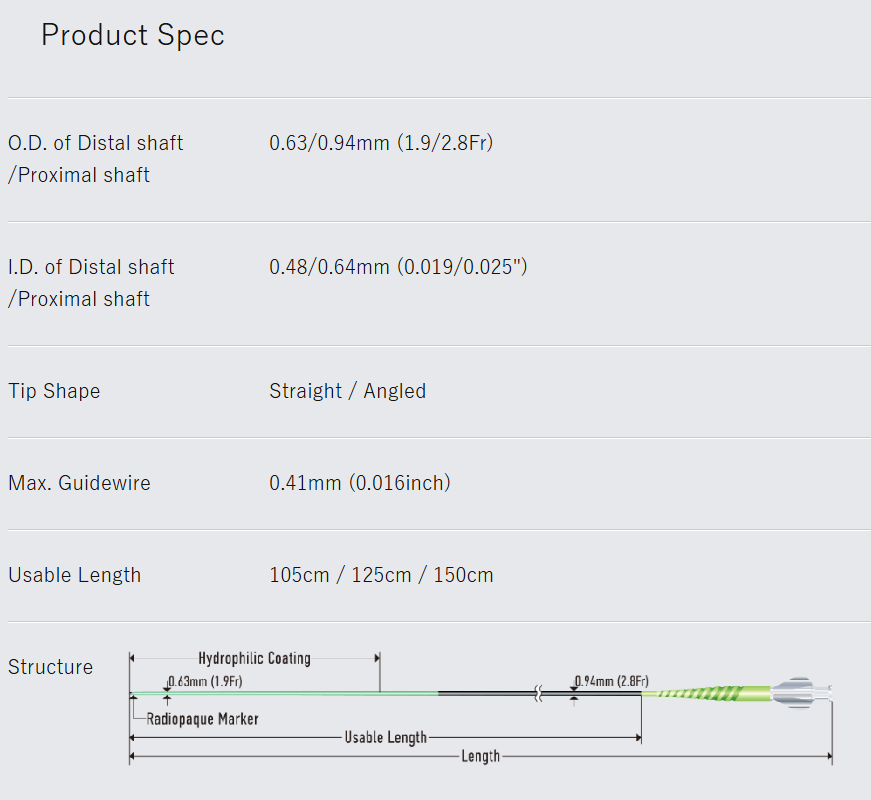Click the Product Spec heading
The image size is (871, 800).
132,35
